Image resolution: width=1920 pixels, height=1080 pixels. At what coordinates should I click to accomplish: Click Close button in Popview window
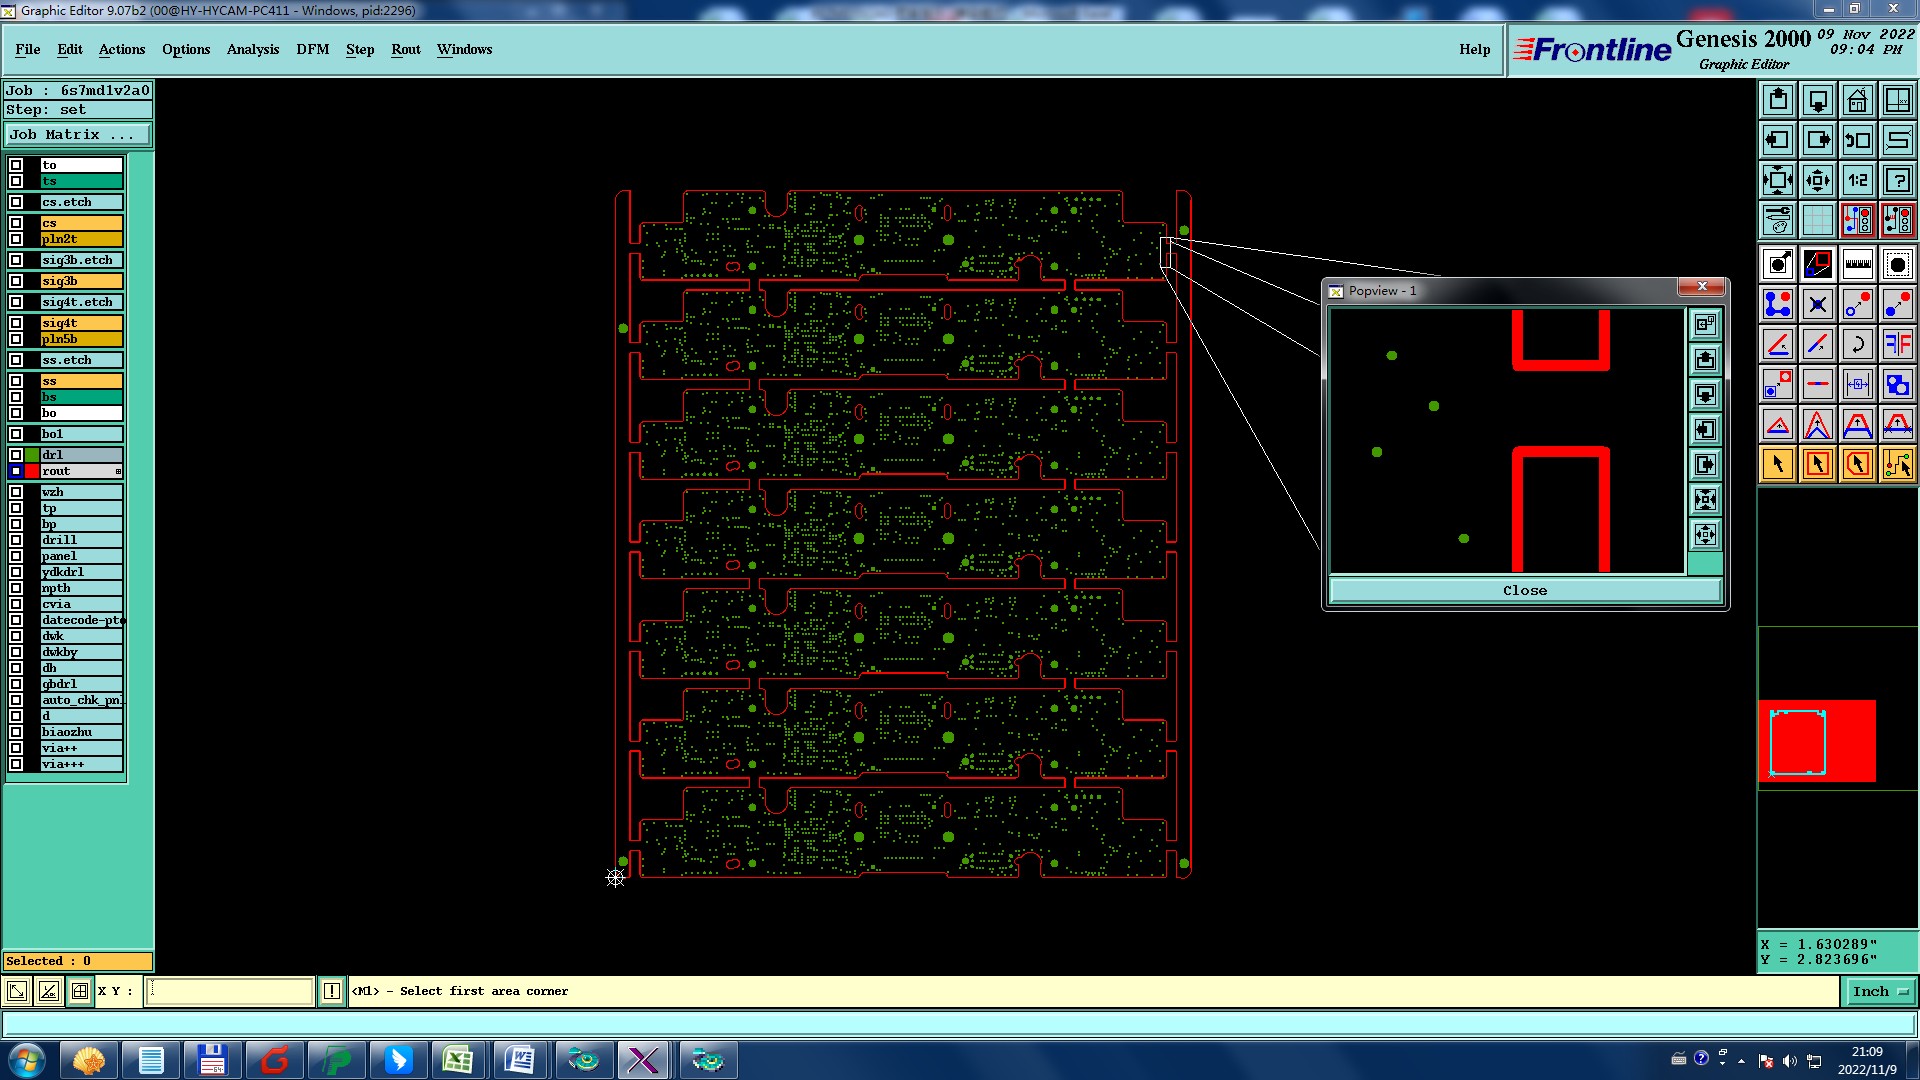pyautogui.click(x=1524, y=591)
